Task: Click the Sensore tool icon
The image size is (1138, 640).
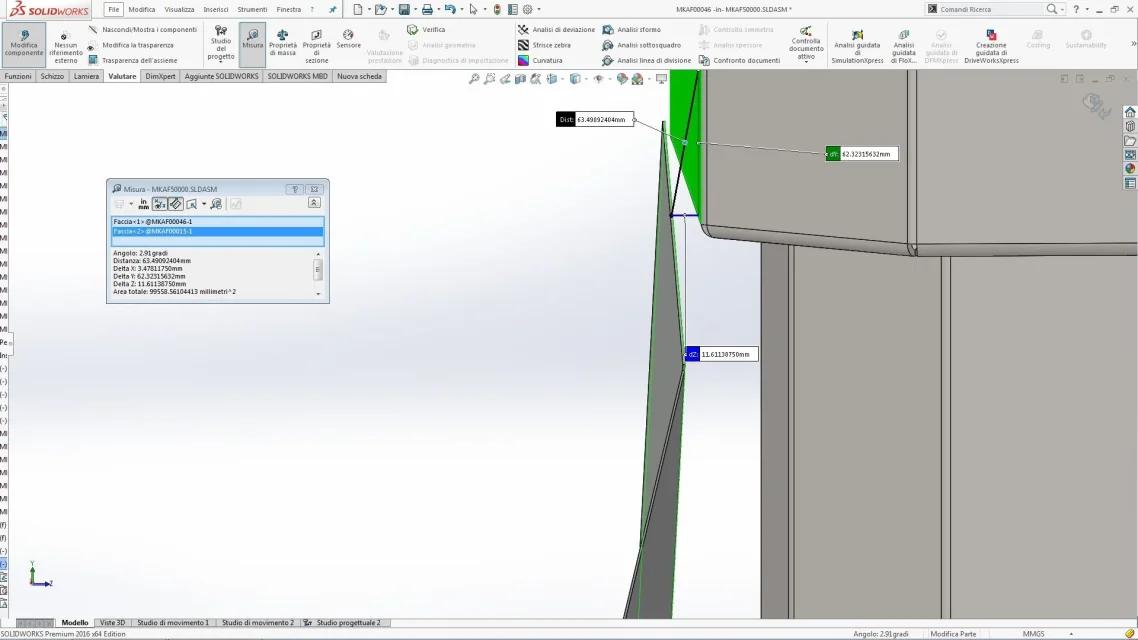Action: click(x=348, y=35)
